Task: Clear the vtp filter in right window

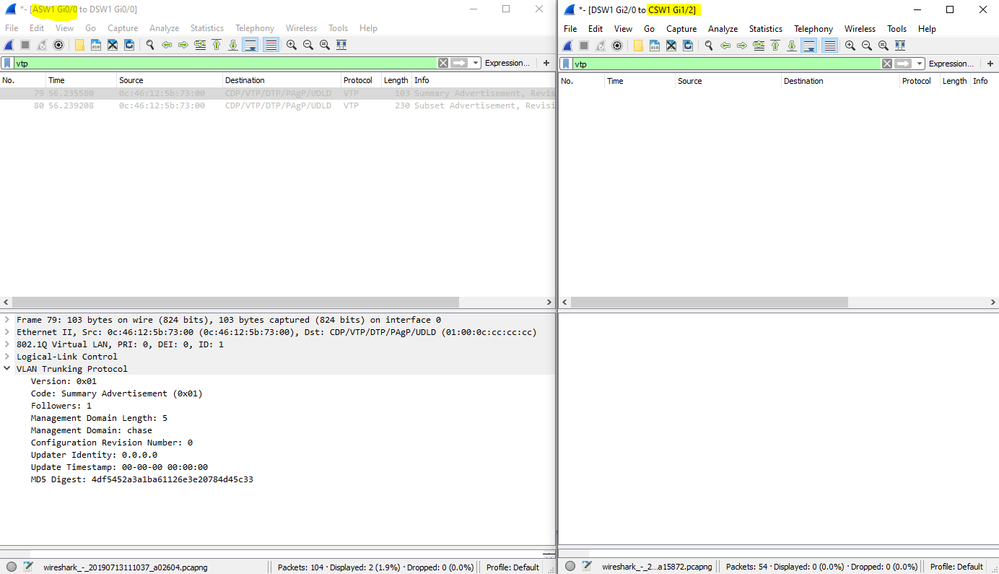Action: [887, 64]
